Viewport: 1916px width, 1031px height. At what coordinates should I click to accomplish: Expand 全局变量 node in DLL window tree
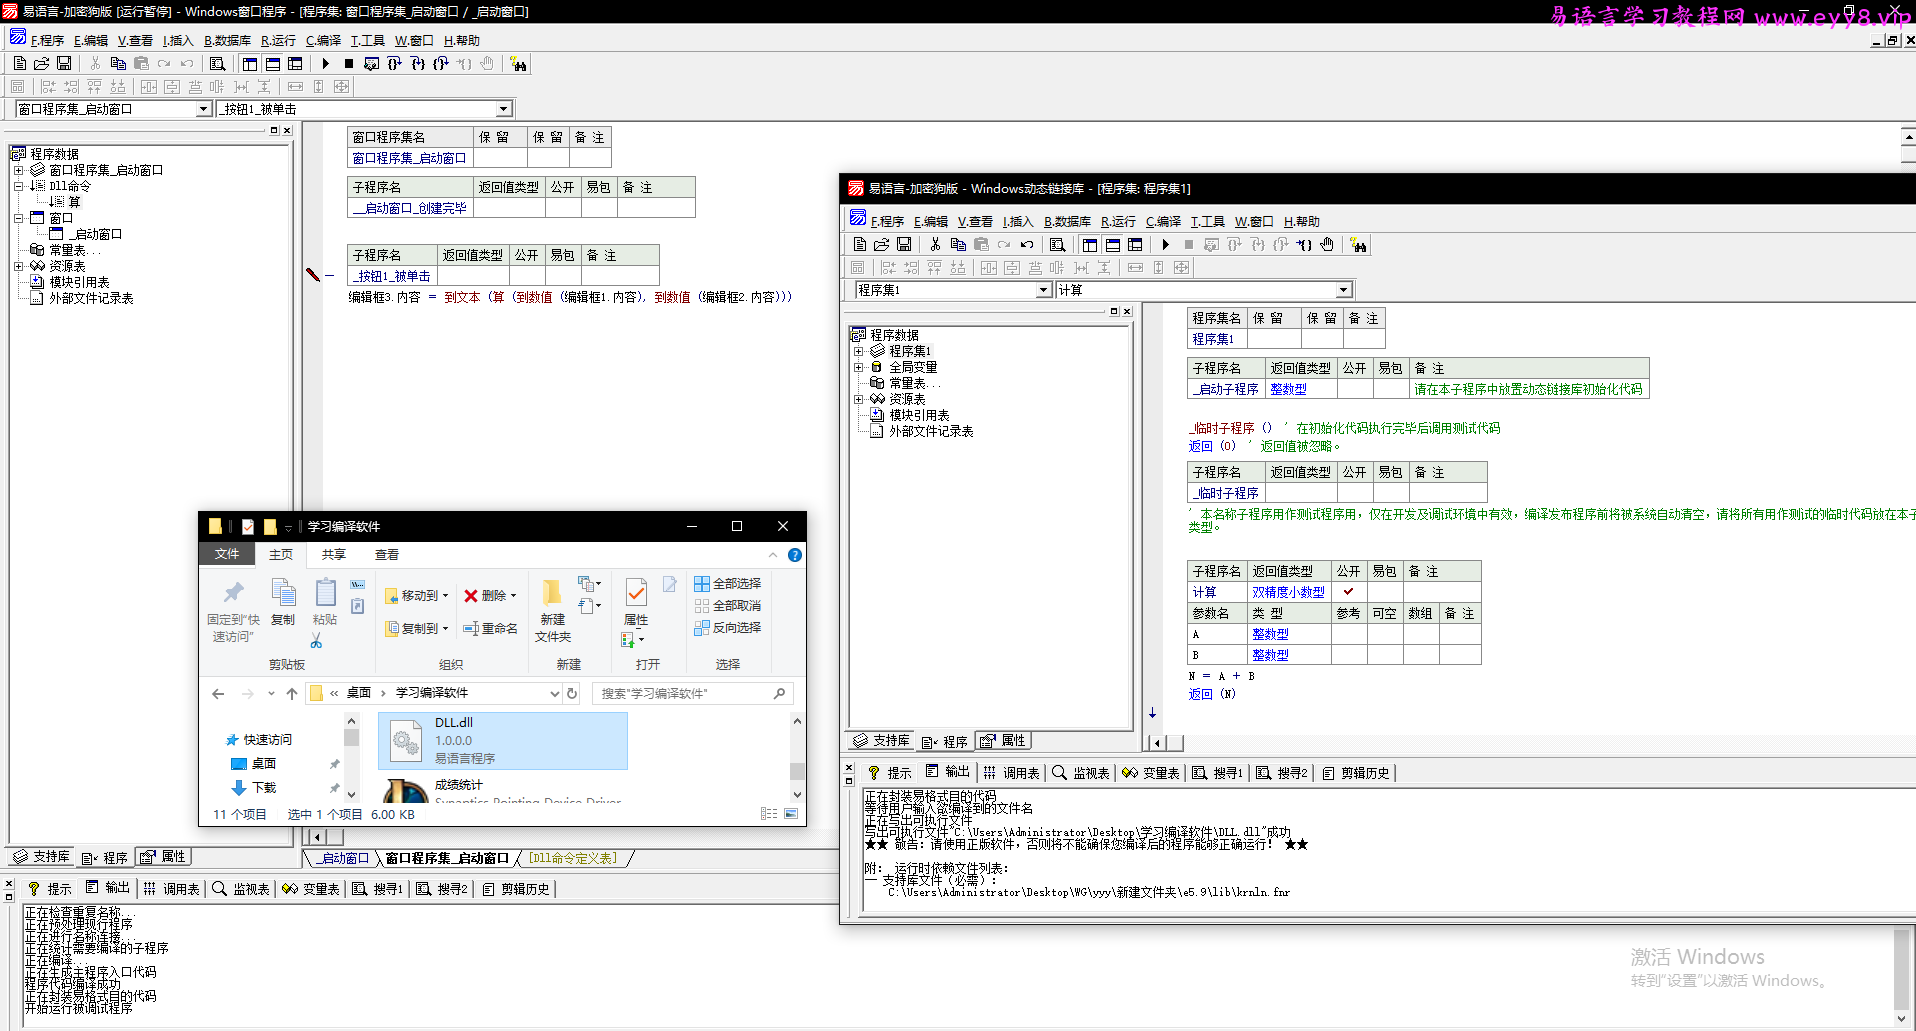coord(858,367)
